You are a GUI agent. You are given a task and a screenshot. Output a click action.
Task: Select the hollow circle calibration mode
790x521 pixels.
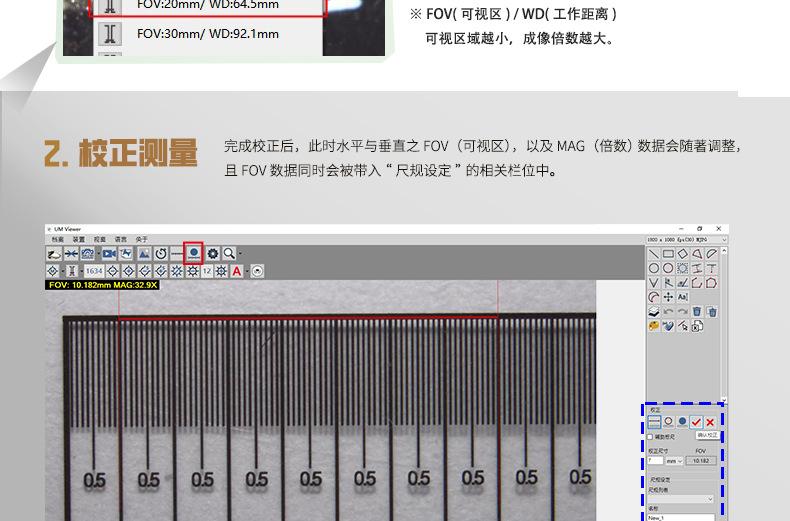668,422
